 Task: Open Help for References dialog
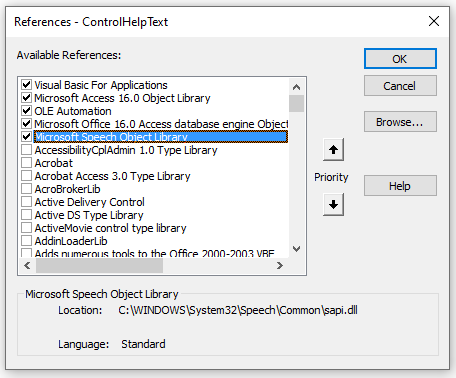tap(400, 186)
